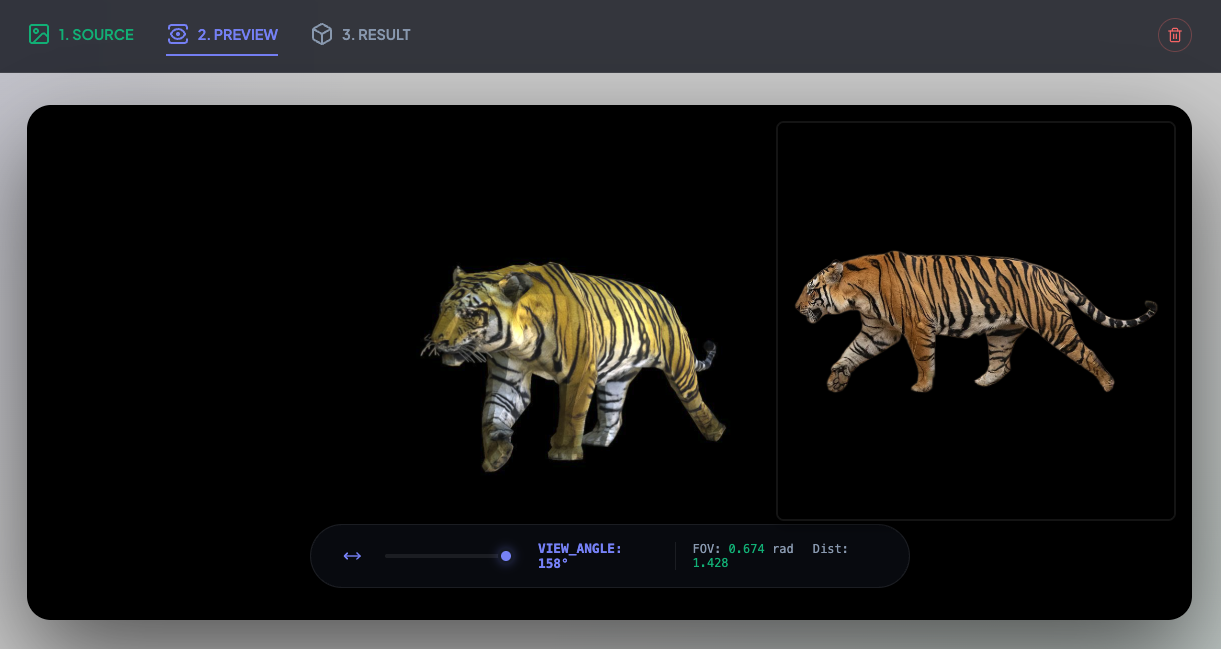The height and width of the screenshot is (649, 1221).
Task: Click the rad unit label after FOV
Action: pyautogui.click(x=783, y=549)
